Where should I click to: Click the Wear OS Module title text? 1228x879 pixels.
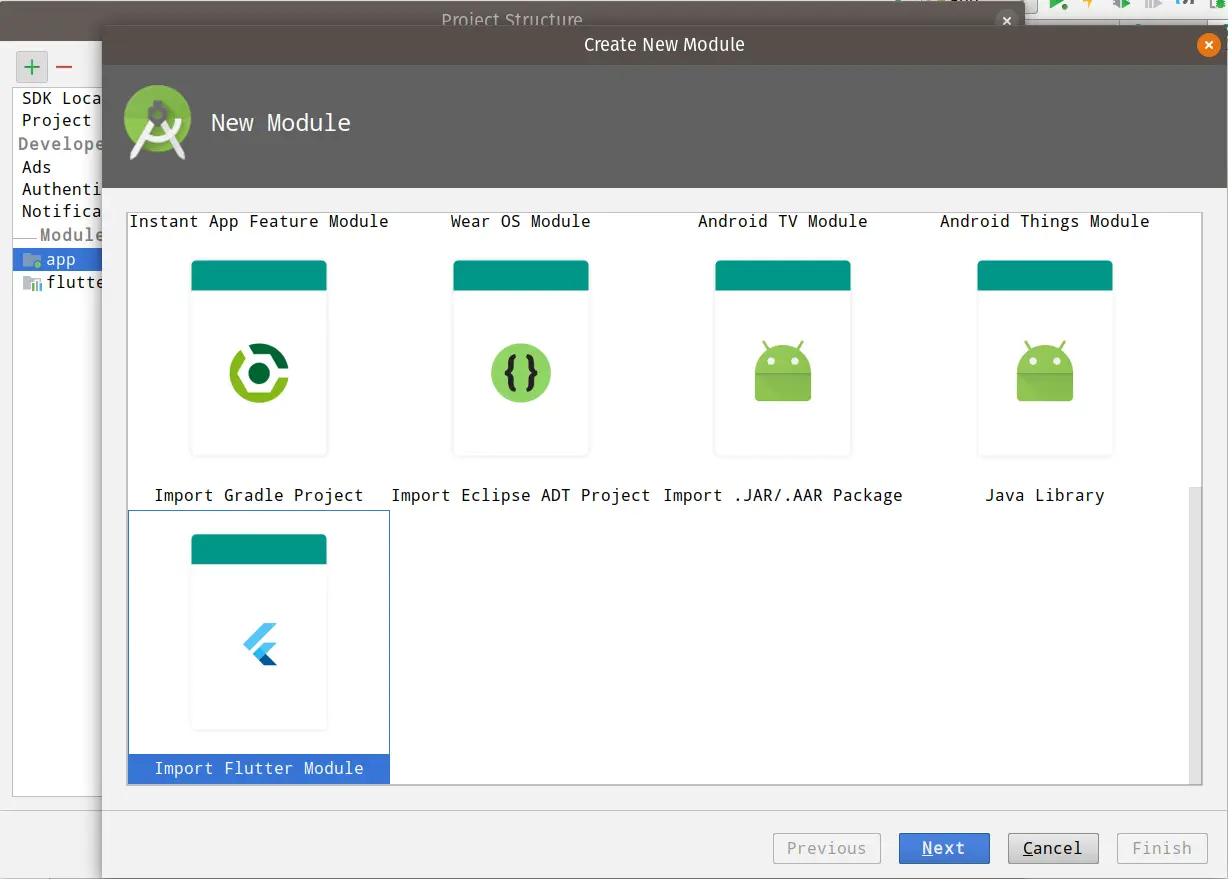(x=521, y=221)
